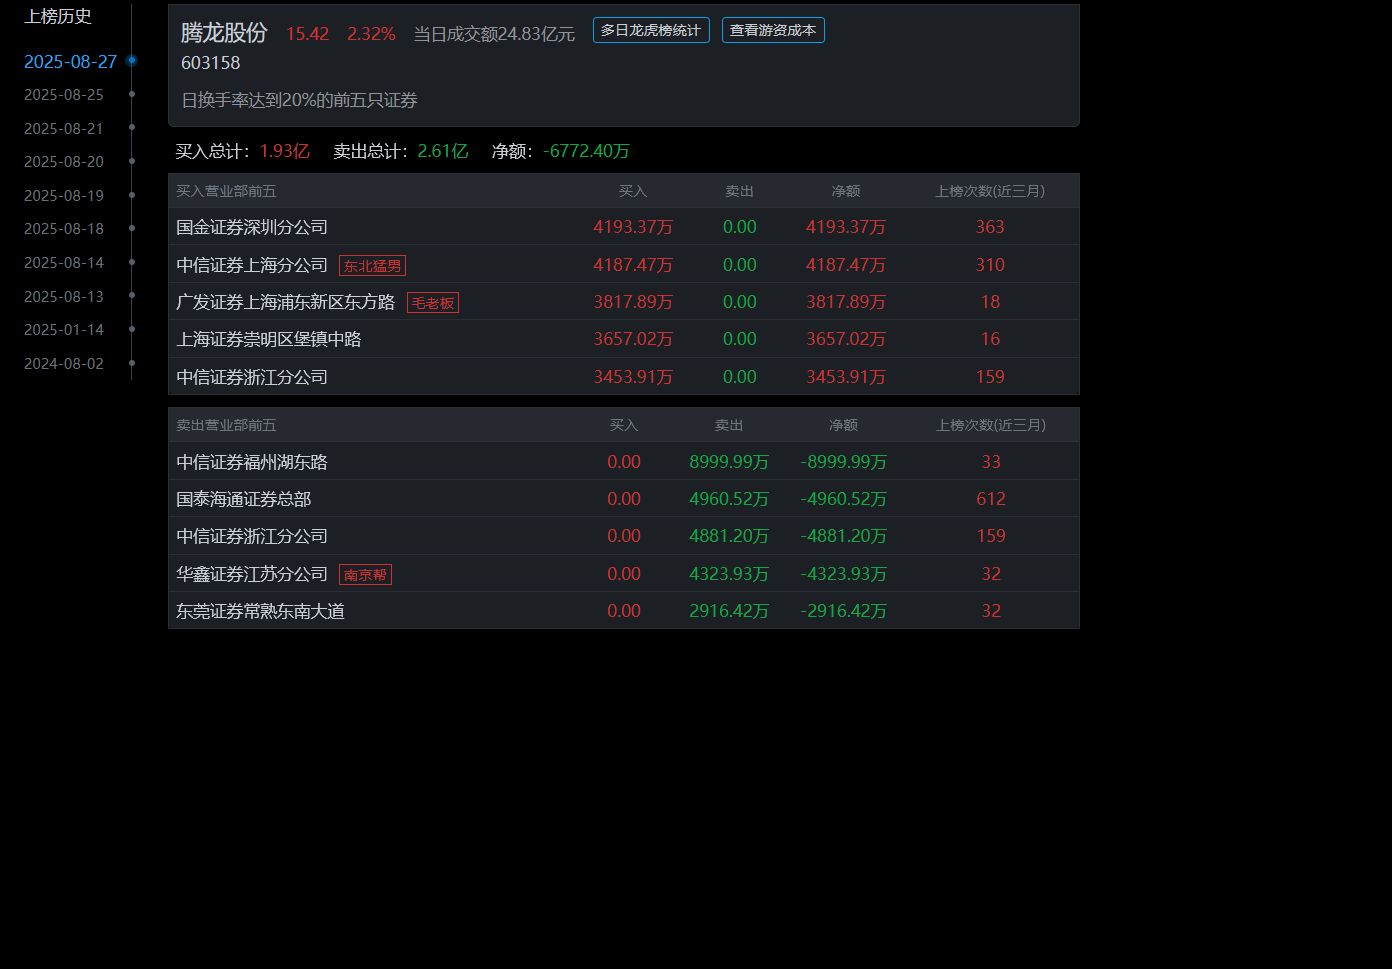Click net amount -4960.52万
Image resolution: width=1392 pixels, height=969 pixels.
[844, 499]
